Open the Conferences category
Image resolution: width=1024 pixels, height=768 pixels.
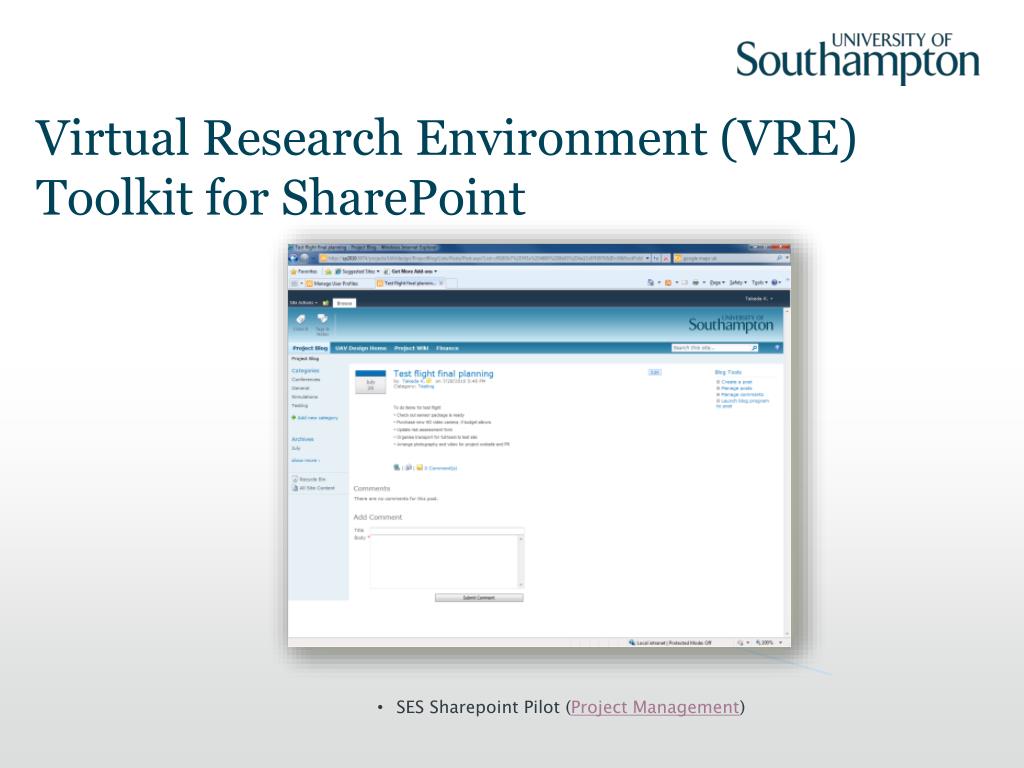[x=306, y=379]
